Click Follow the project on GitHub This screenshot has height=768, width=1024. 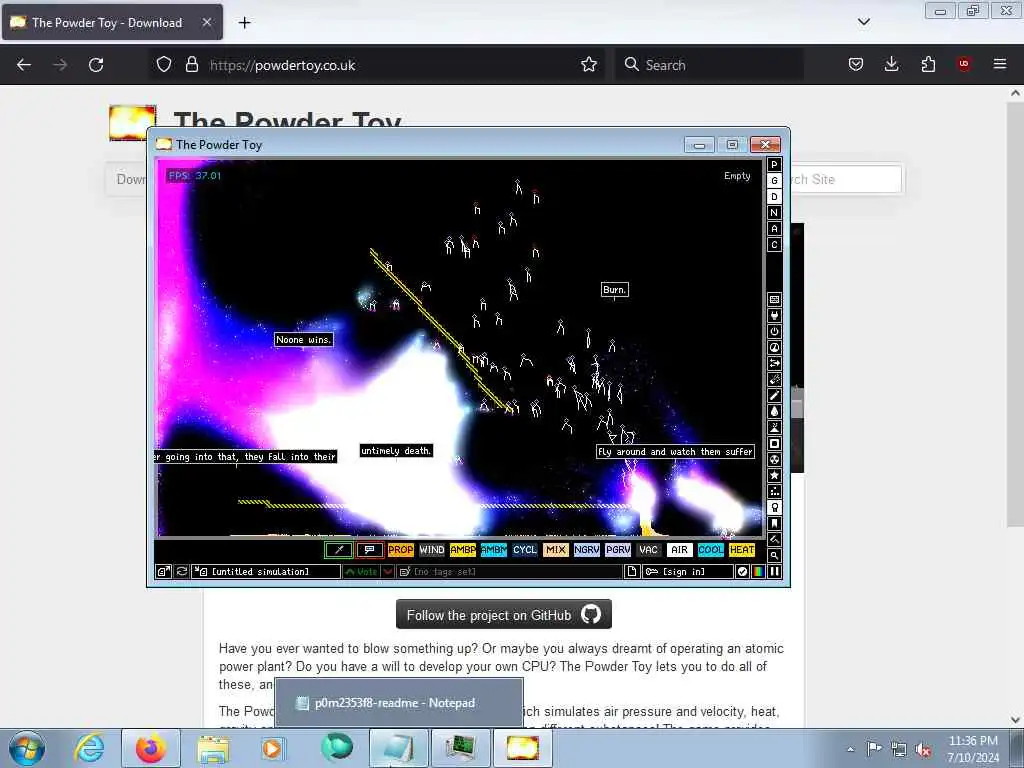tap(504, 615)
